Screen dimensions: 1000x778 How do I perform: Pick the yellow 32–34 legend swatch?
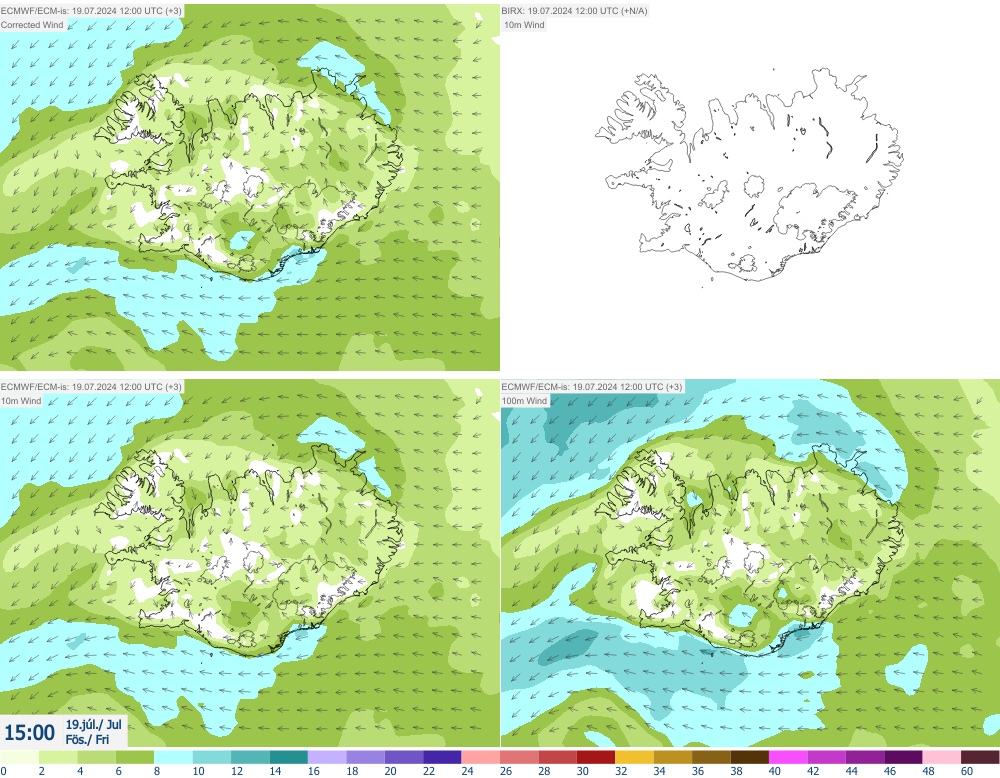(x=635, y=757)
